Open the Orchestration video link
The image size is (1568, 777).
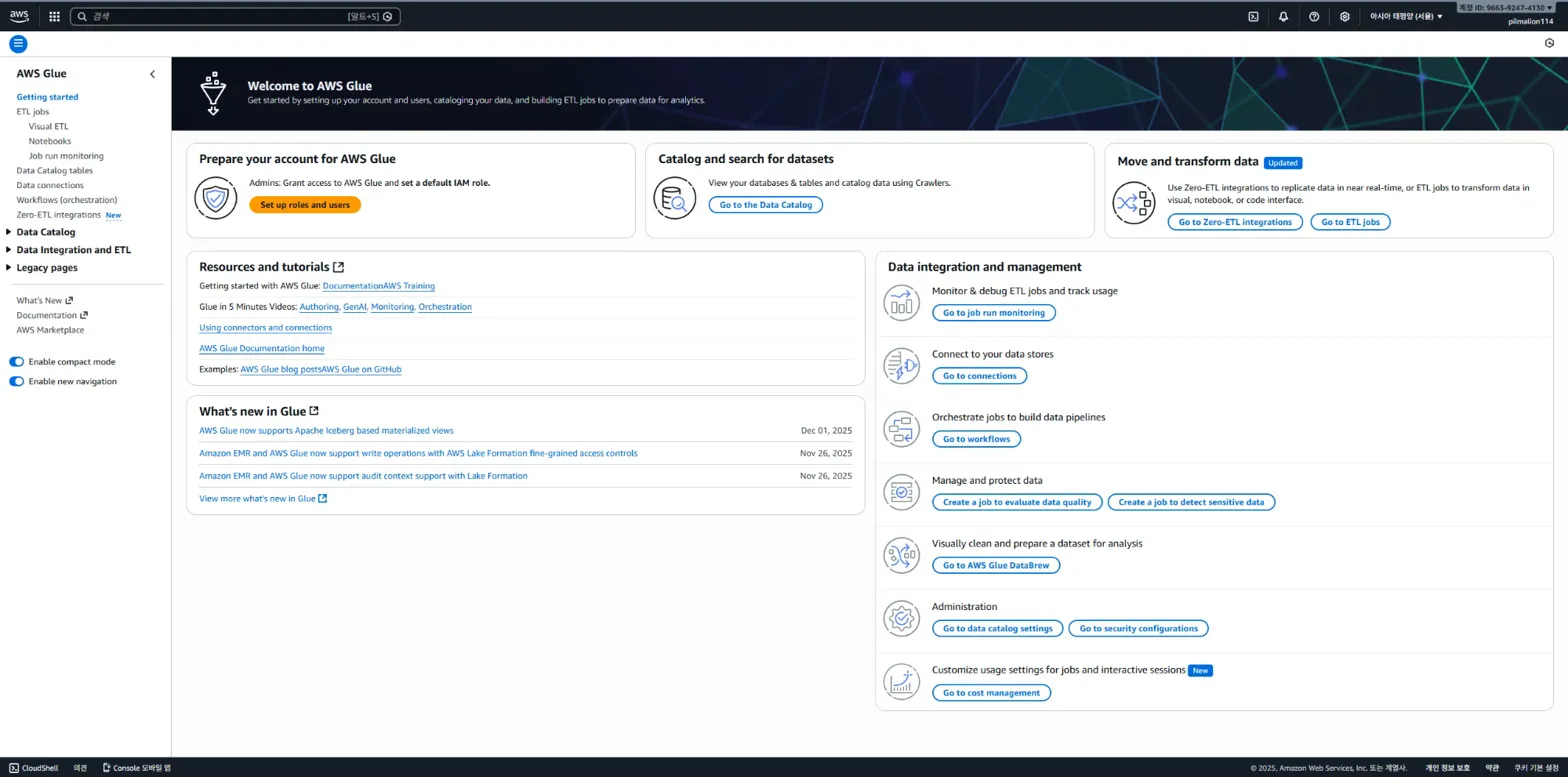click(445, 307)
